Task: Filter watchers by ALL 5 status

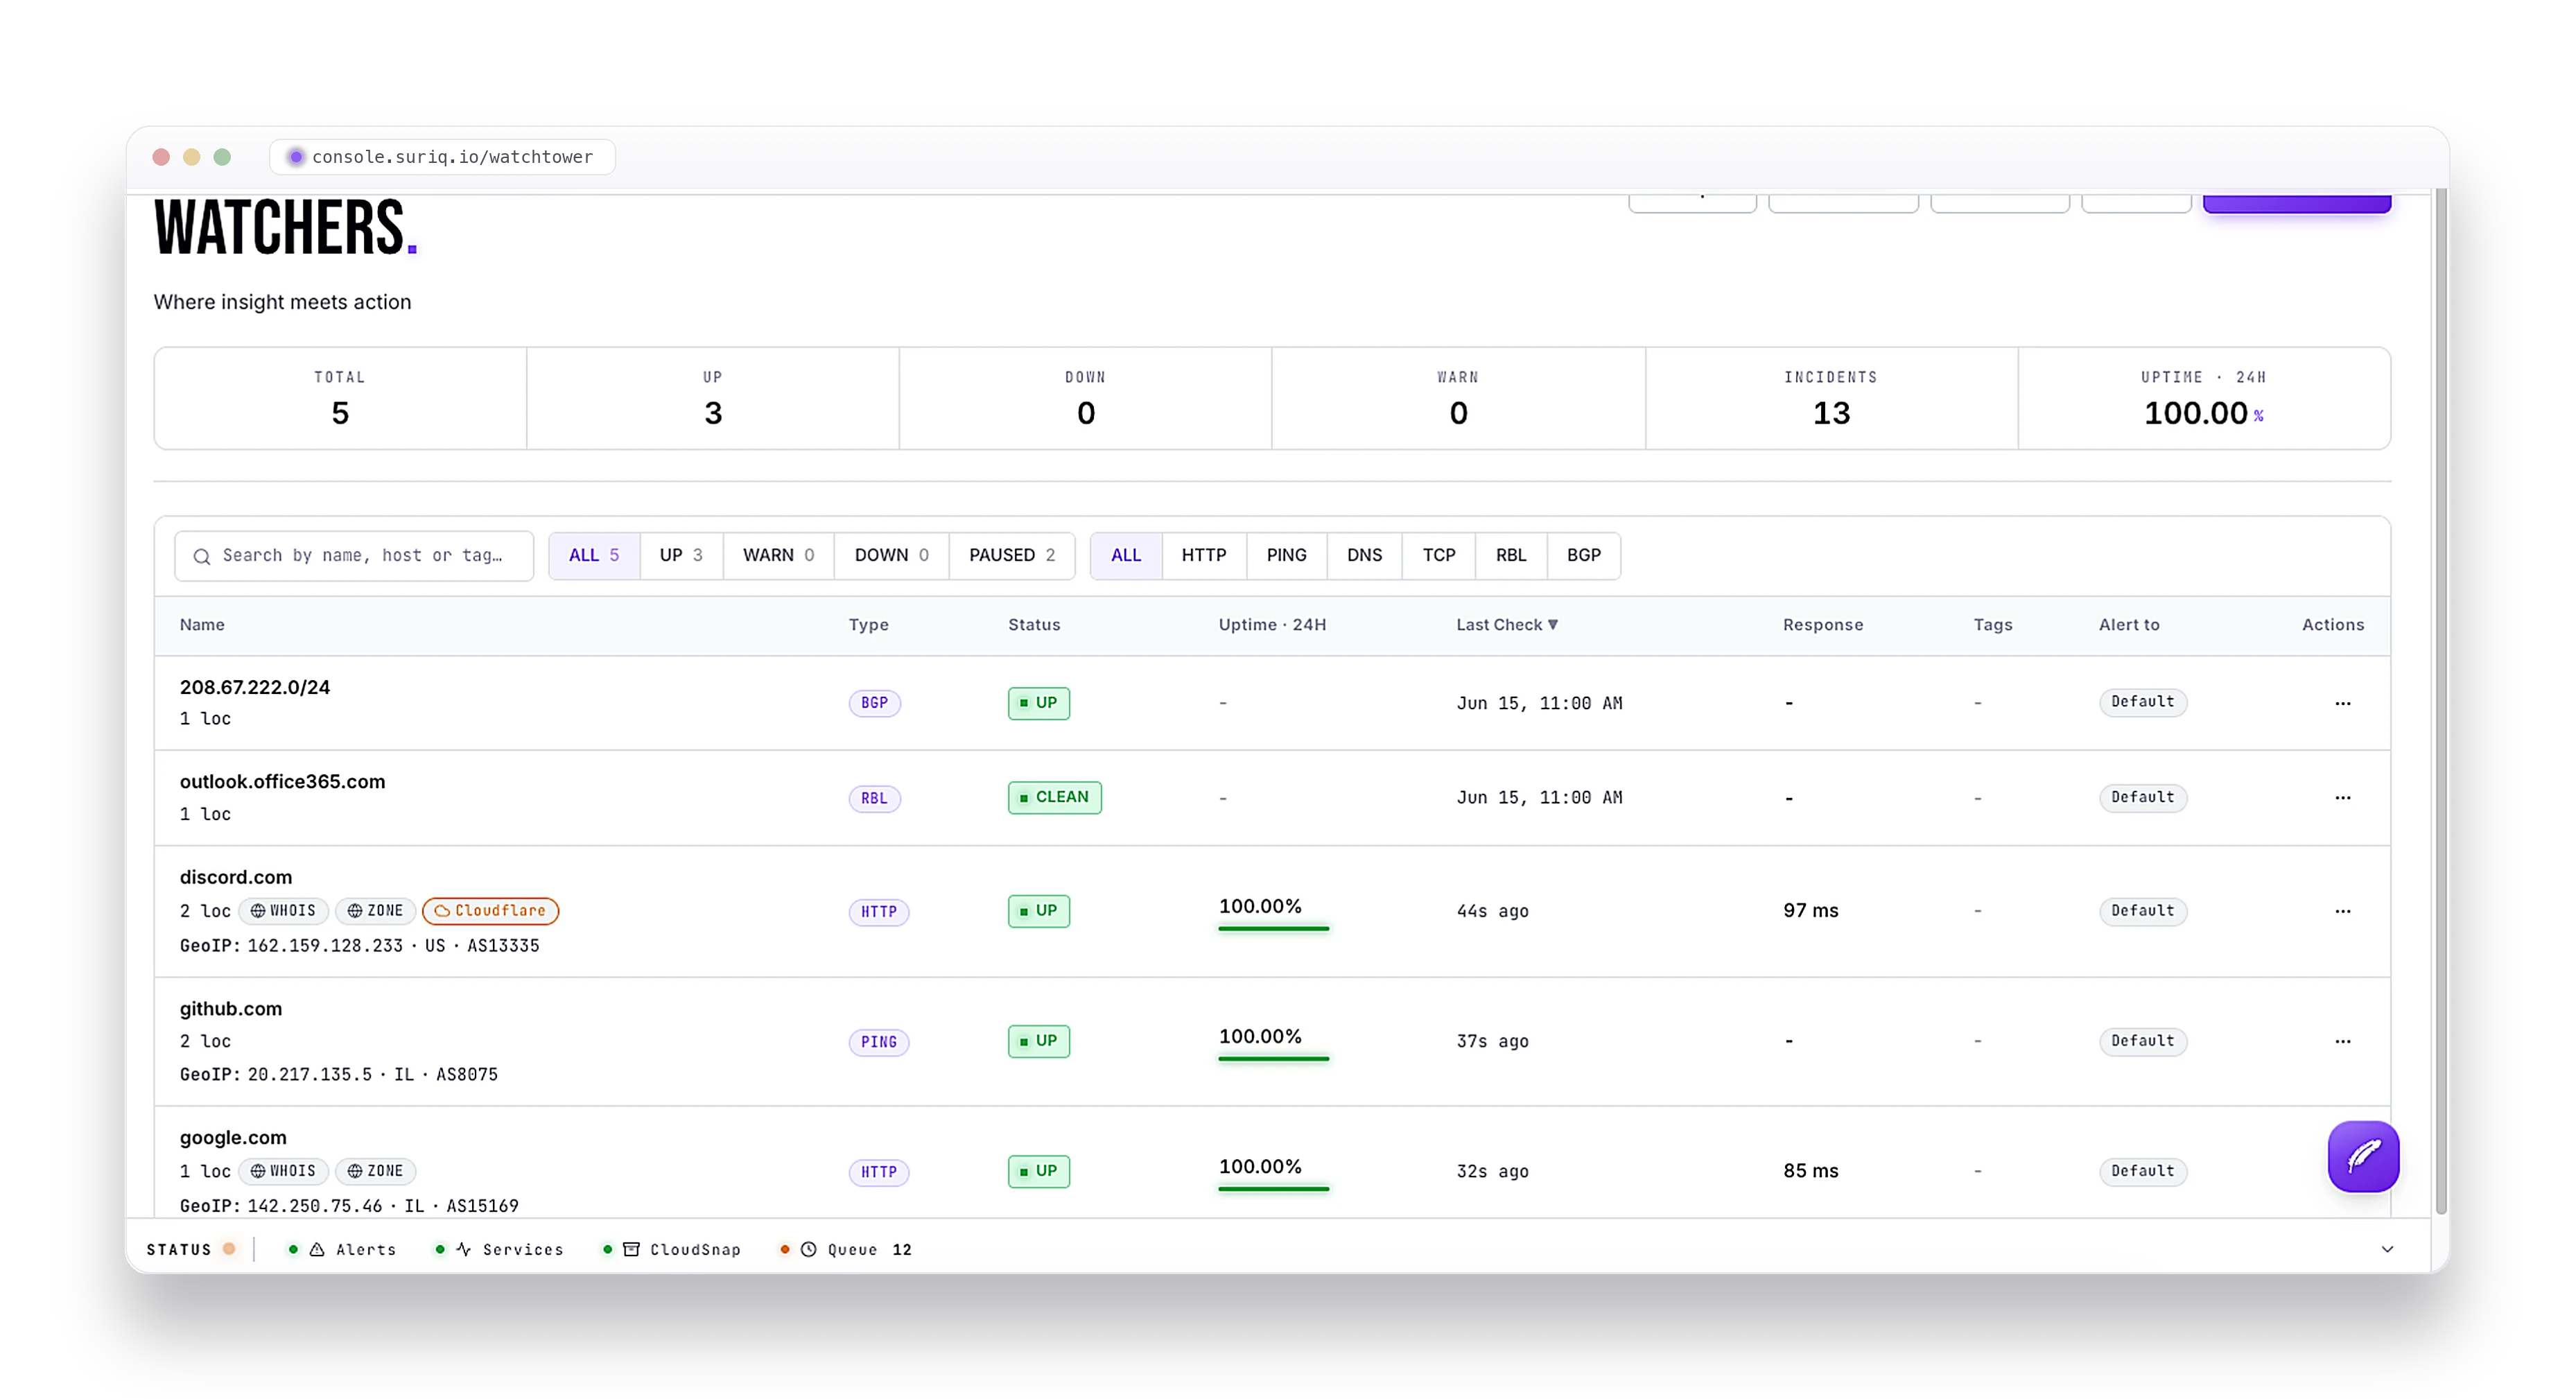Action: point(594,555)
